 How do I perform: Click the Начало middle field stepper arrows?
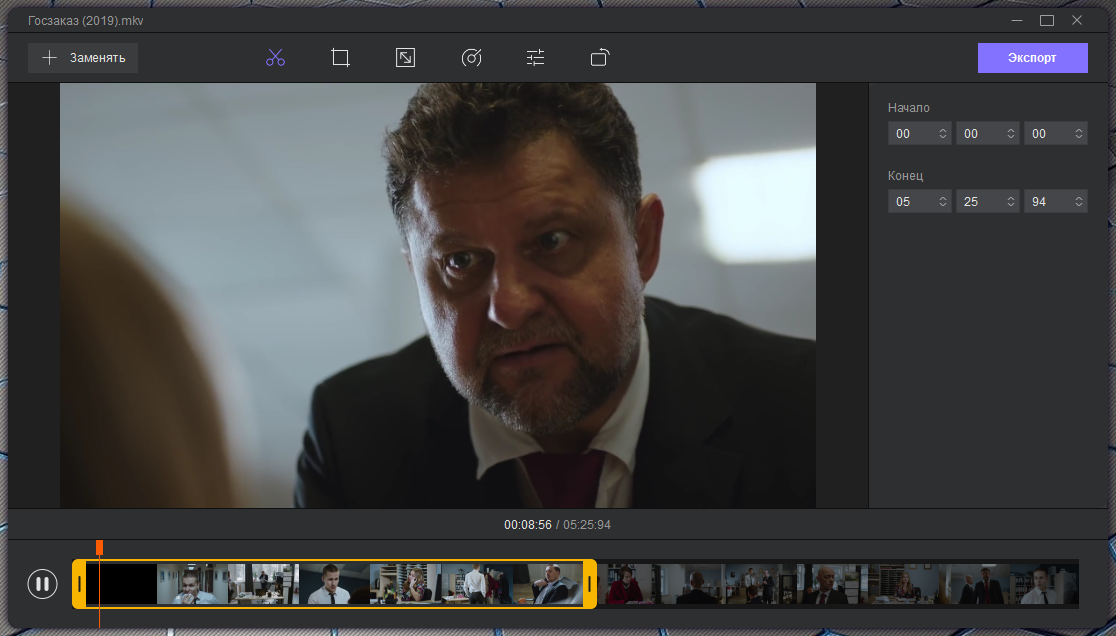(x=1010, y=133)
